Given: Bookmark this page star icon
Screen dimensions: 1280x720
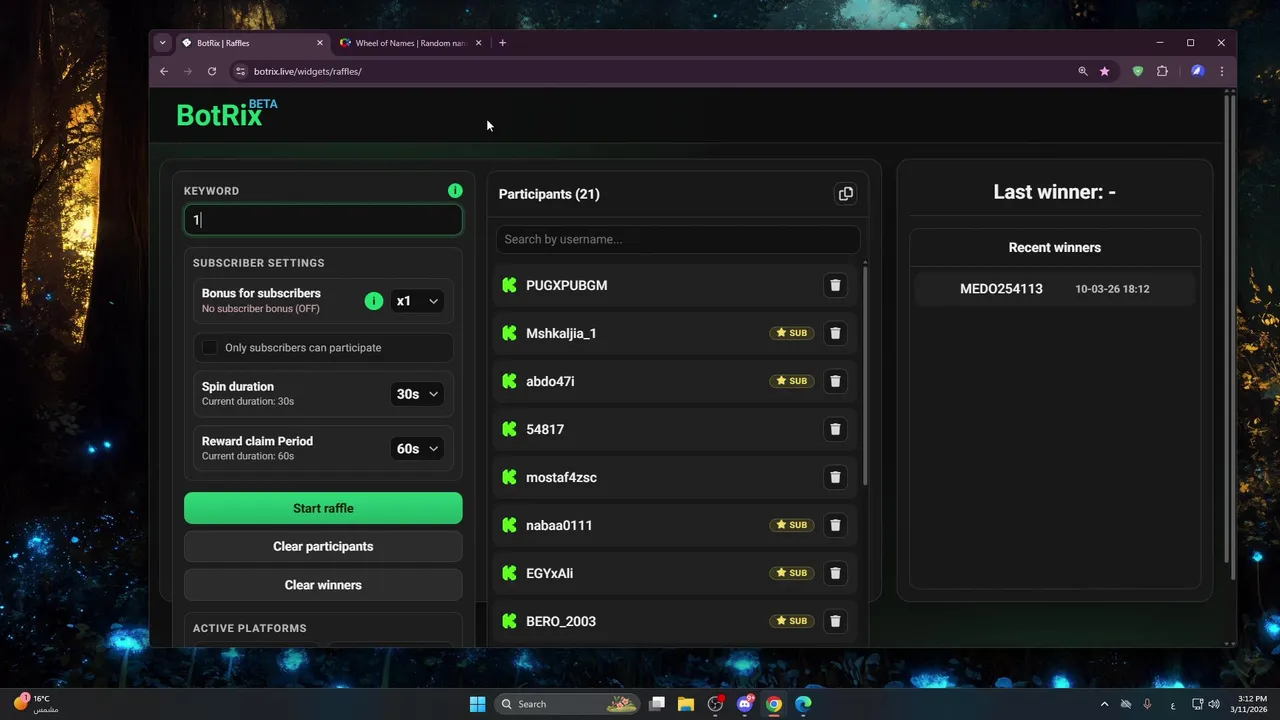Looking at the screenshot, I should pyautogui.click(x=1104, y=71).
